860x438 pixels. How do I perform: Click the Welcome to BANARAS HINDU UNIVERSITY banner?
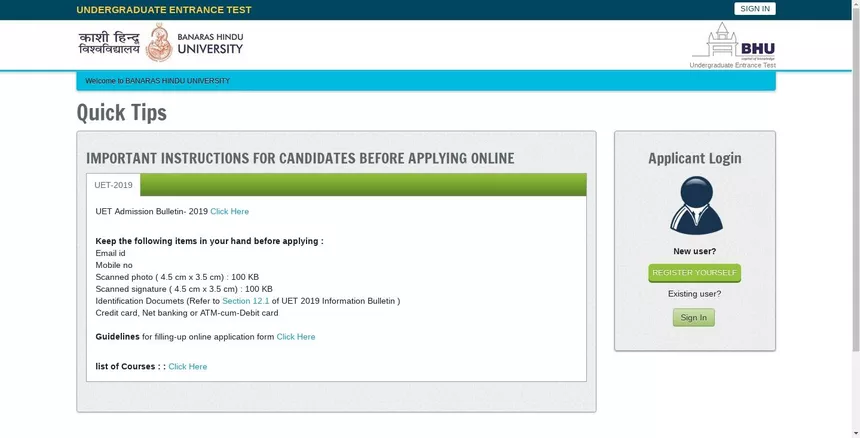pos(426,81)
